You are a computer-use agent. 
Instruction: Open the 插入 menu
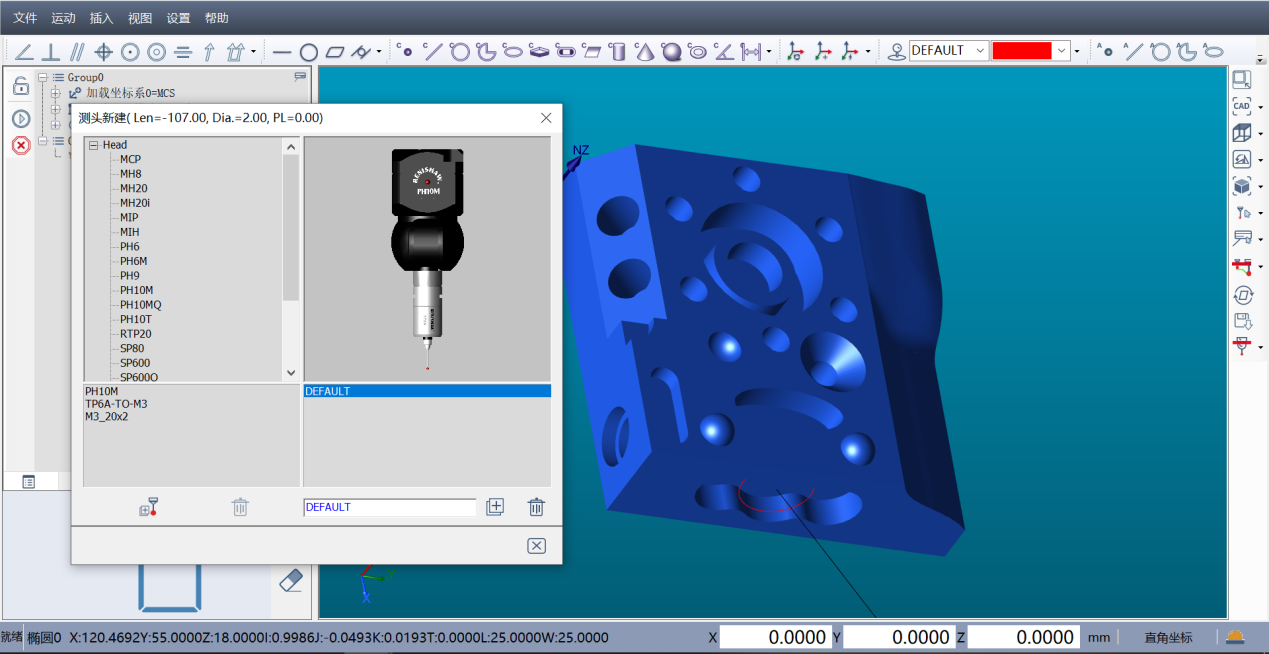click(101, 18)
